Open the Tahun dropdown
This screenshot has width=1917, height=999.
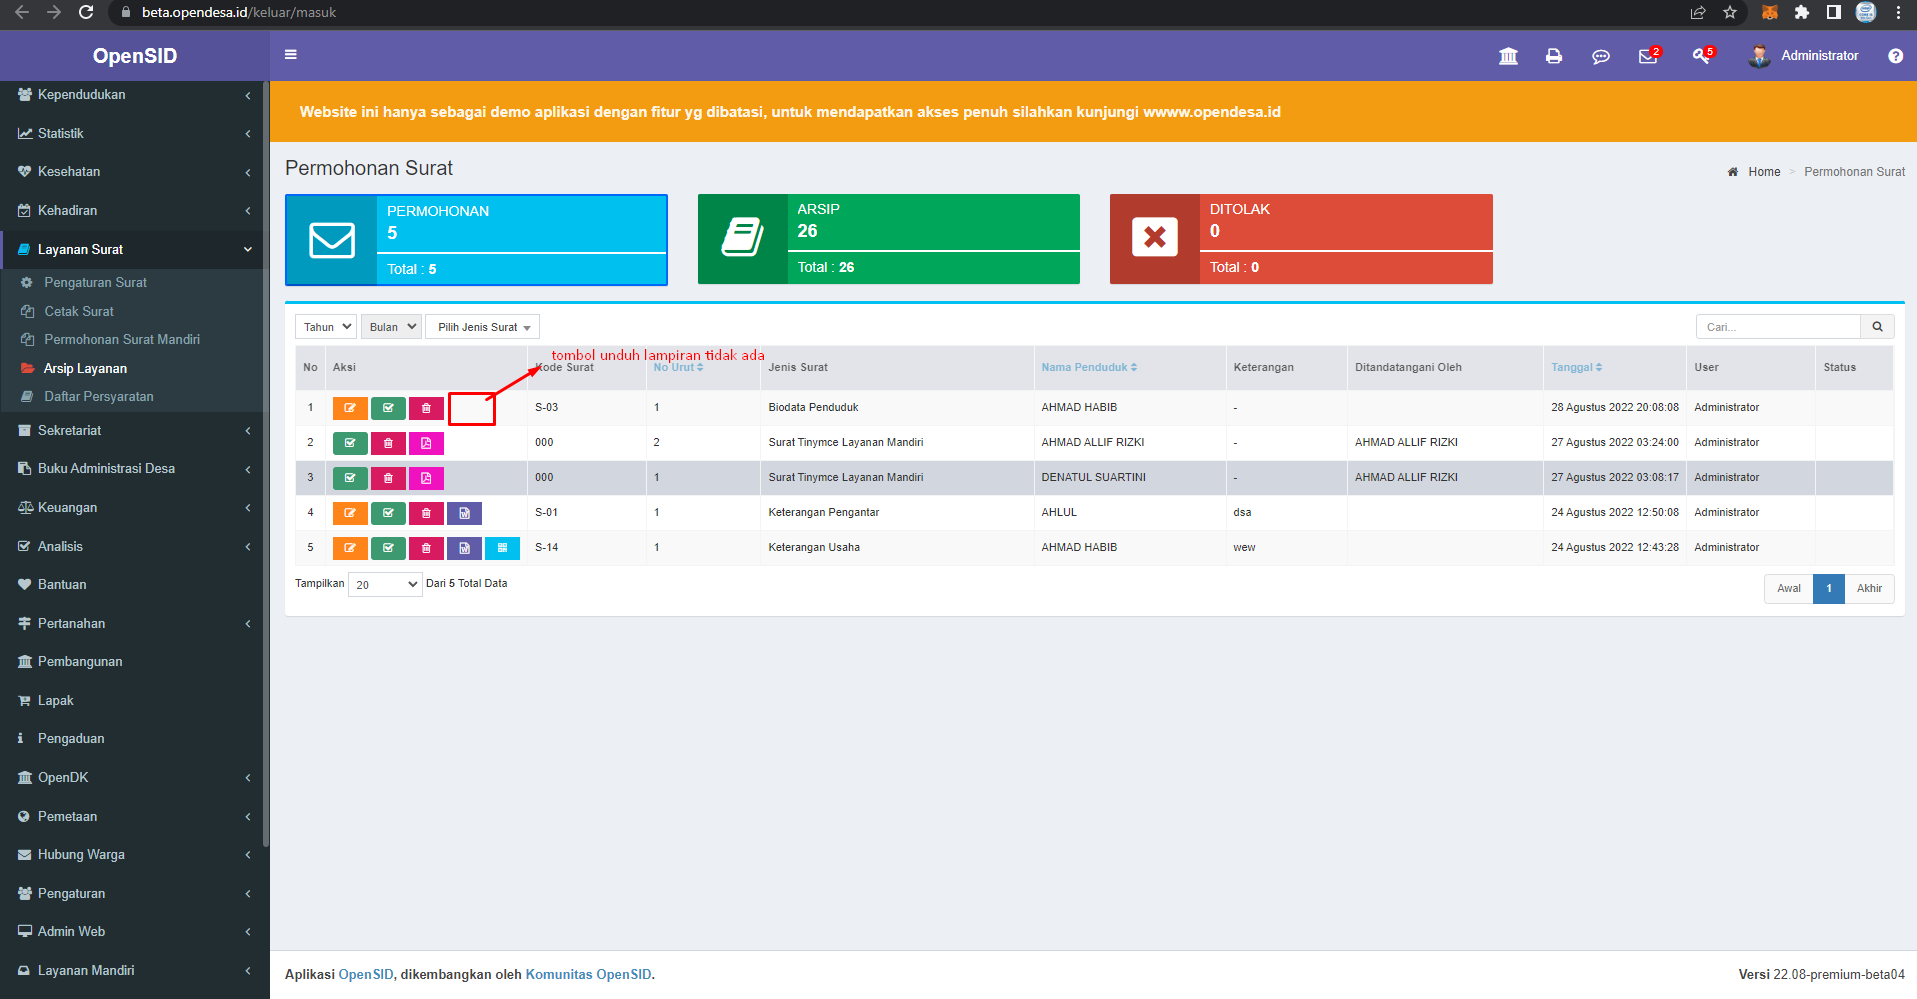point(325,326)
